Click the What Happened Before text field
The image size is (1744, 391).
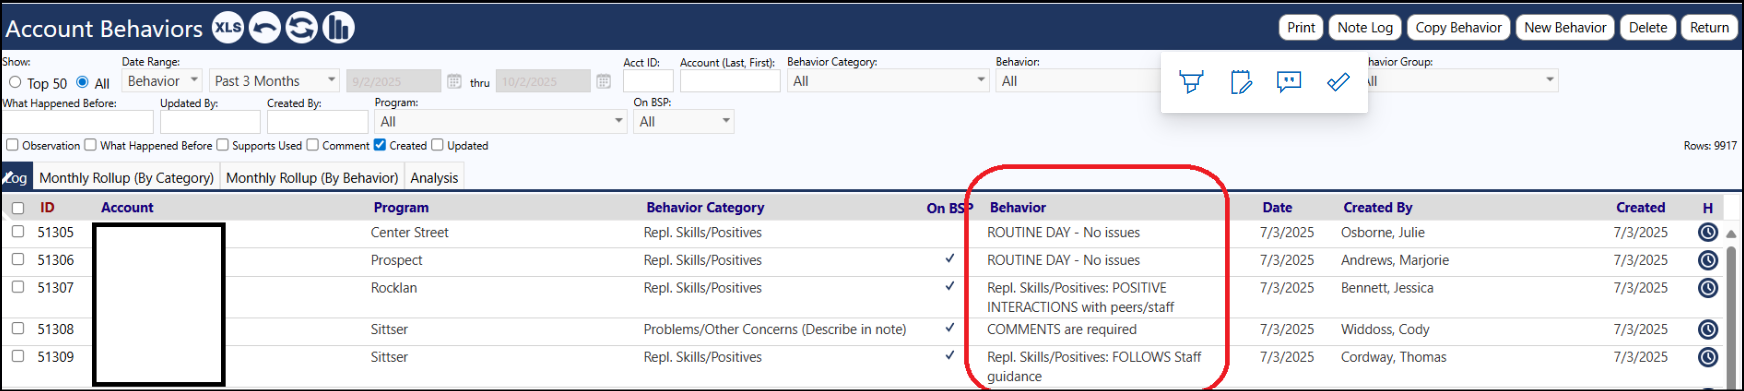78,122
